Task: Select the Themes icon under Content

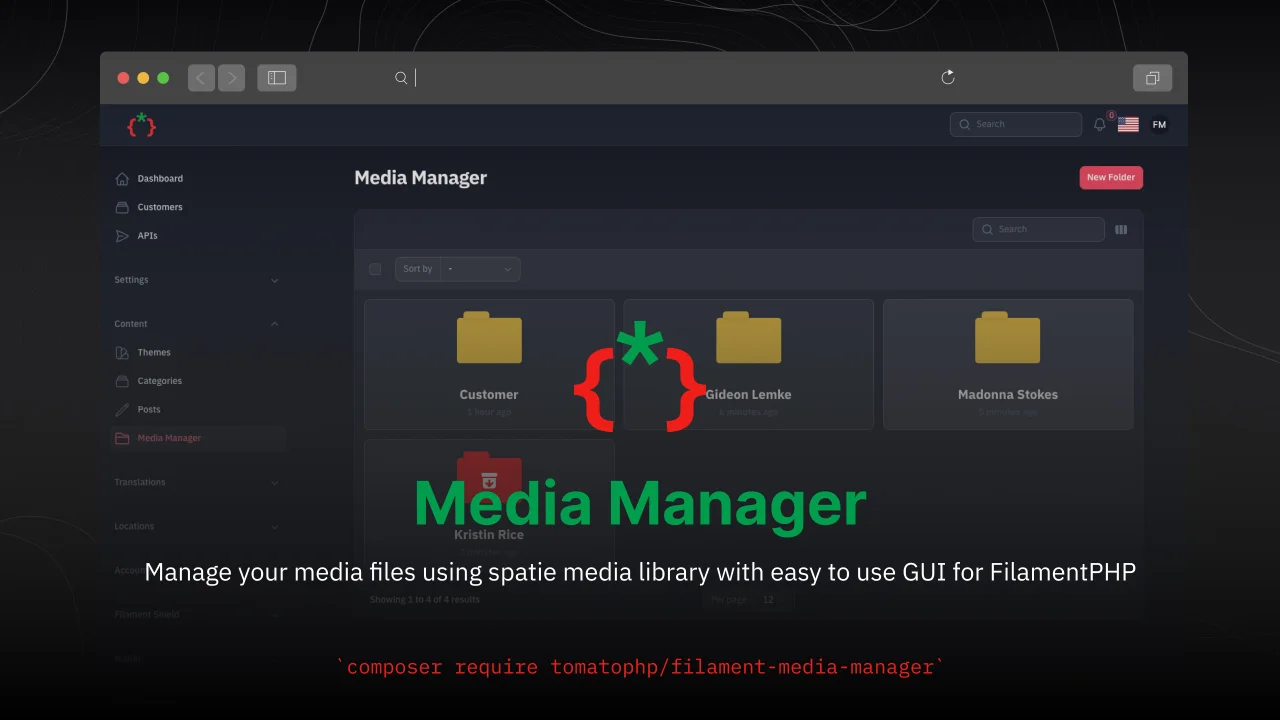Action: [x=120, y=352]
